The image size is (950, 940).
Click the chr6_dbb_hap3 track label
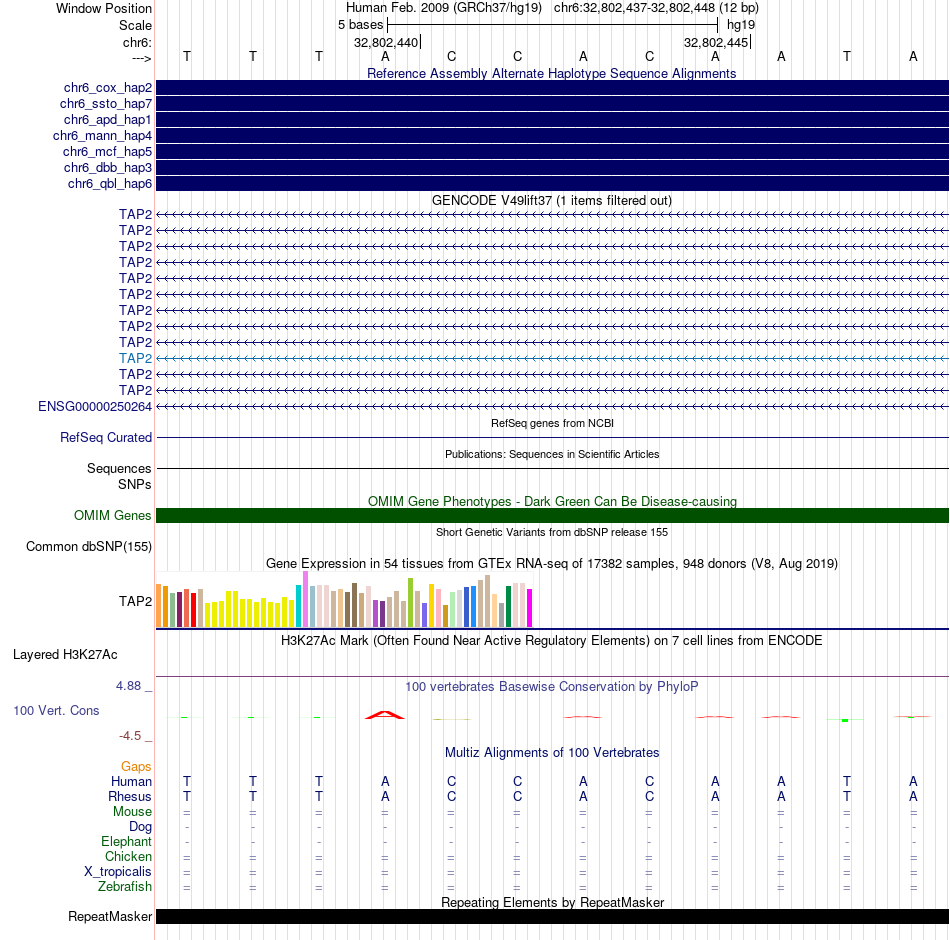tap(108, 167)
